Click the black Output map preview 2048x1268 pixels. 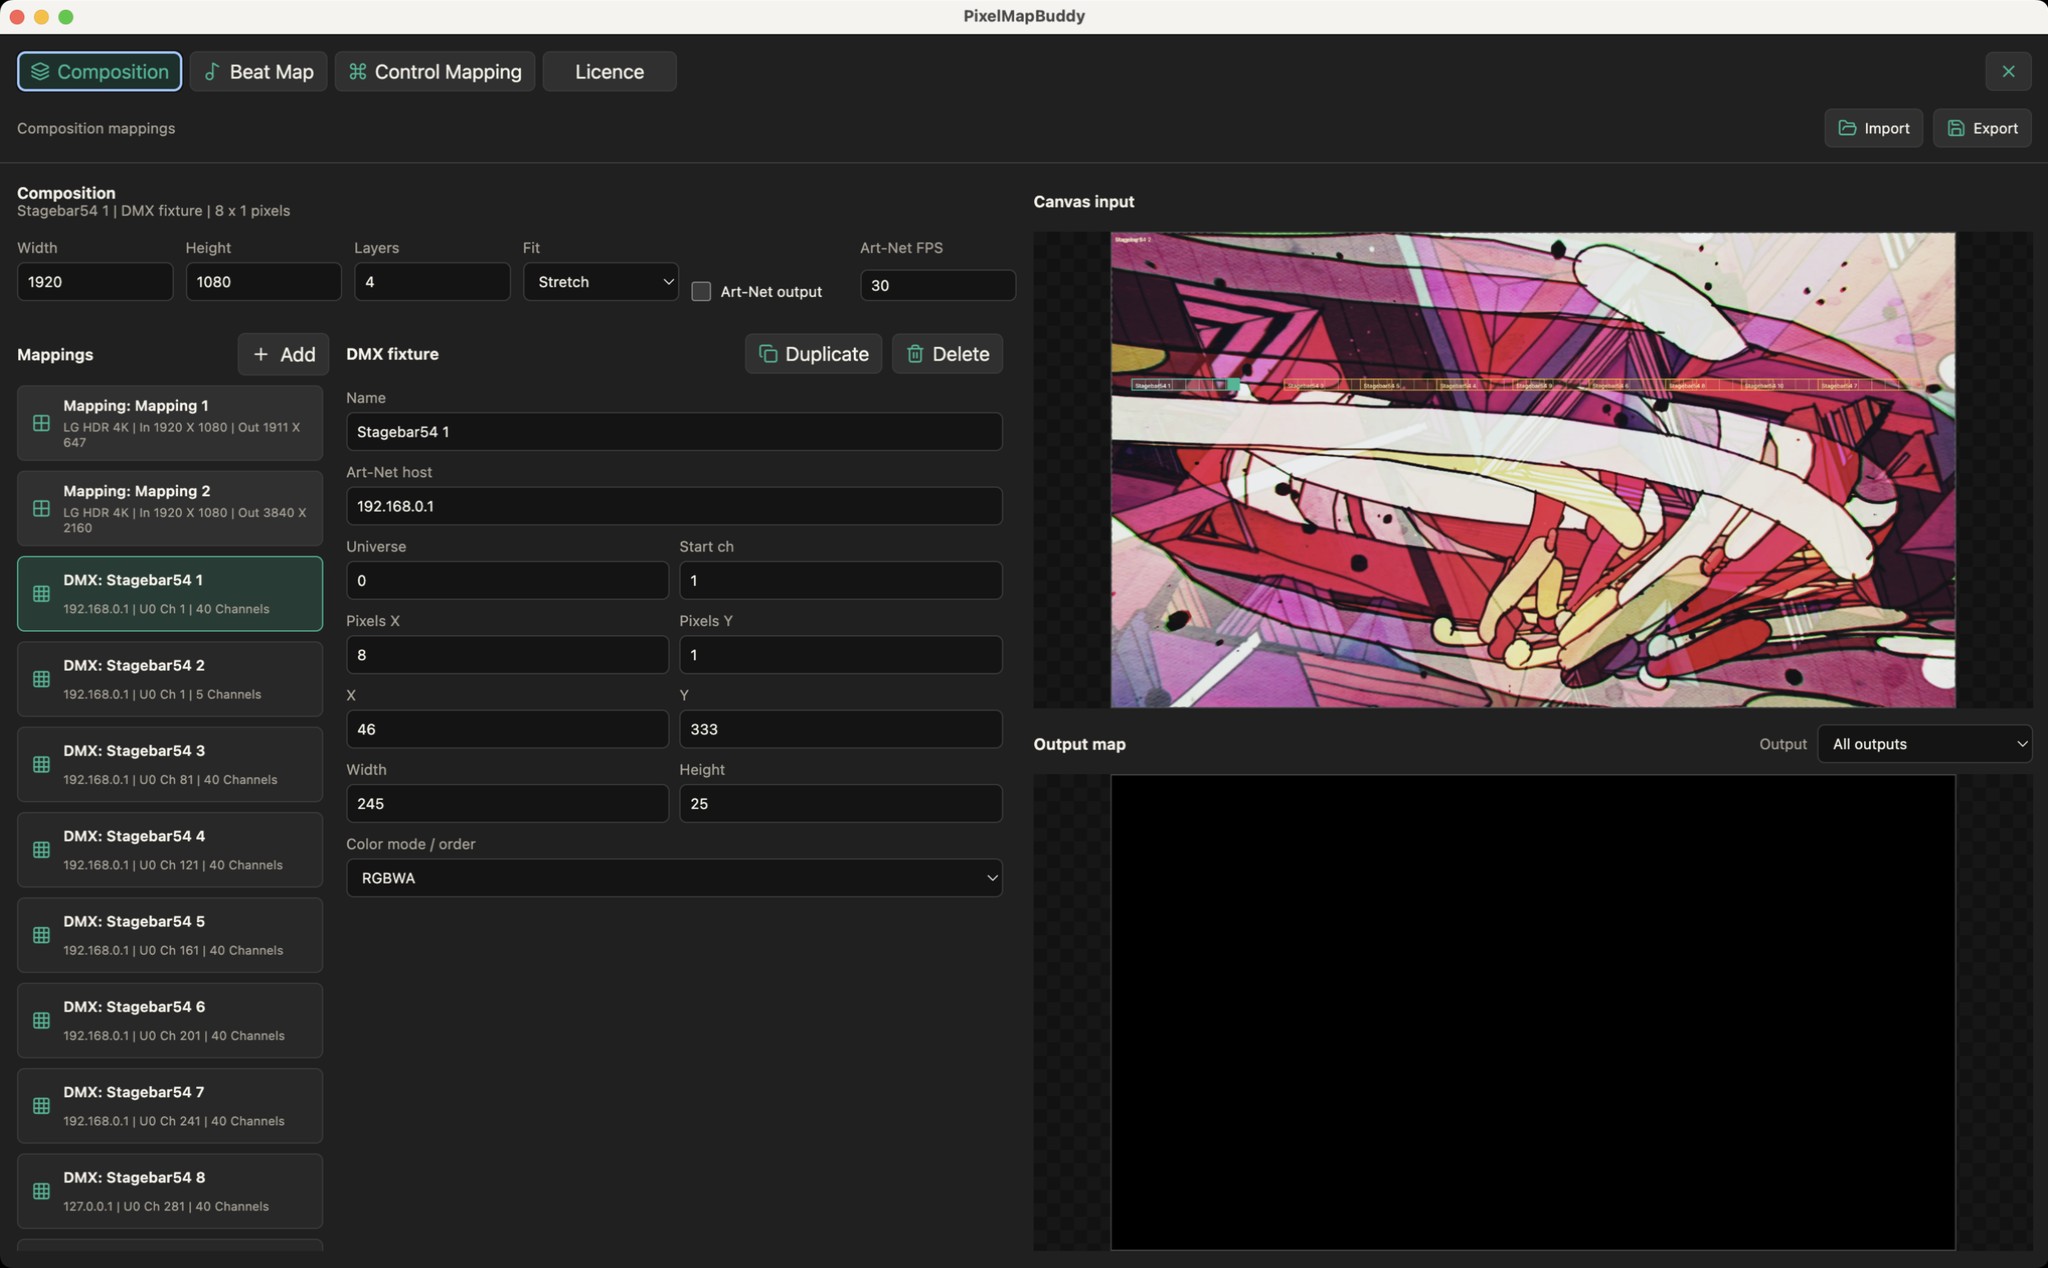click(1532, 1012)
